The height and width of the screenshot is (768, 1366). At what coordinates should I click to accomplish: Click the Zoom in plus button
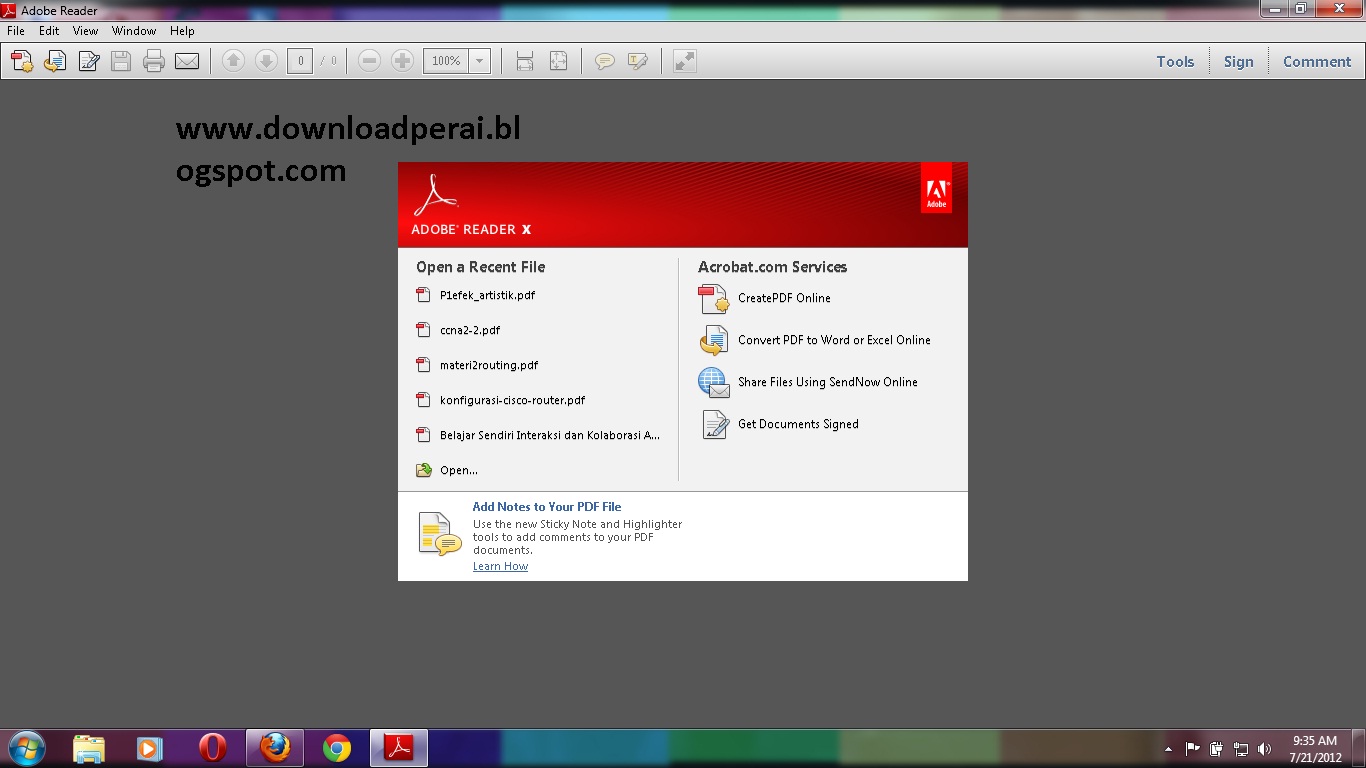coord(402,61)
